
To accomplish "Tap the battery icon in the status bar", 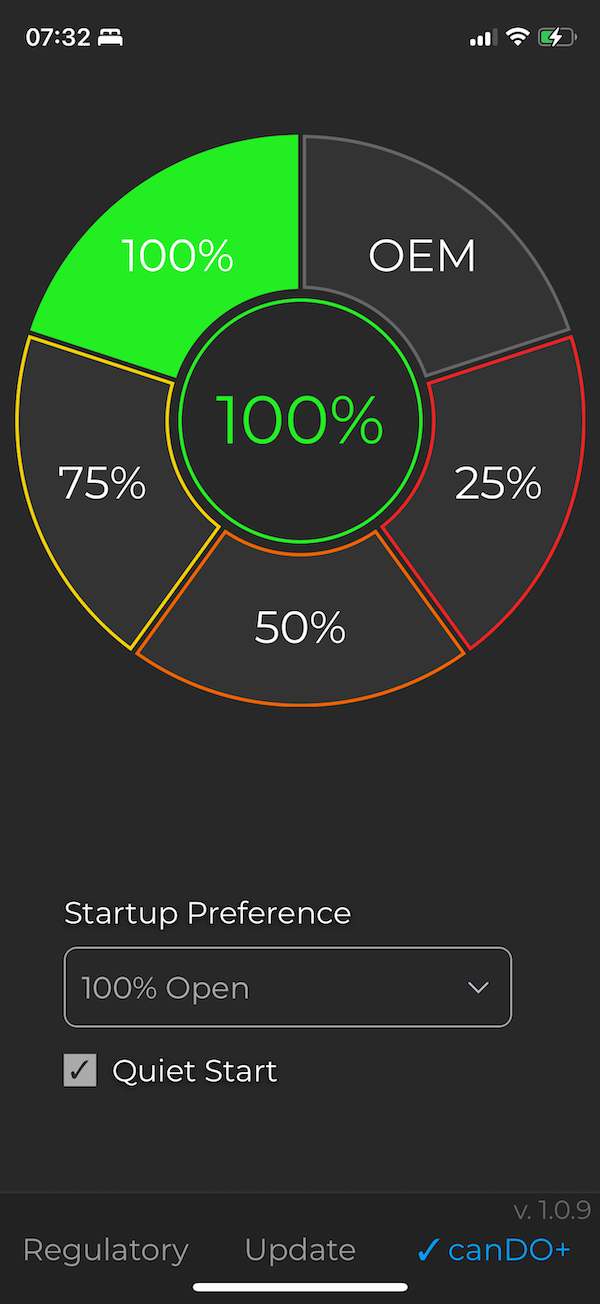I will [556, 36].
